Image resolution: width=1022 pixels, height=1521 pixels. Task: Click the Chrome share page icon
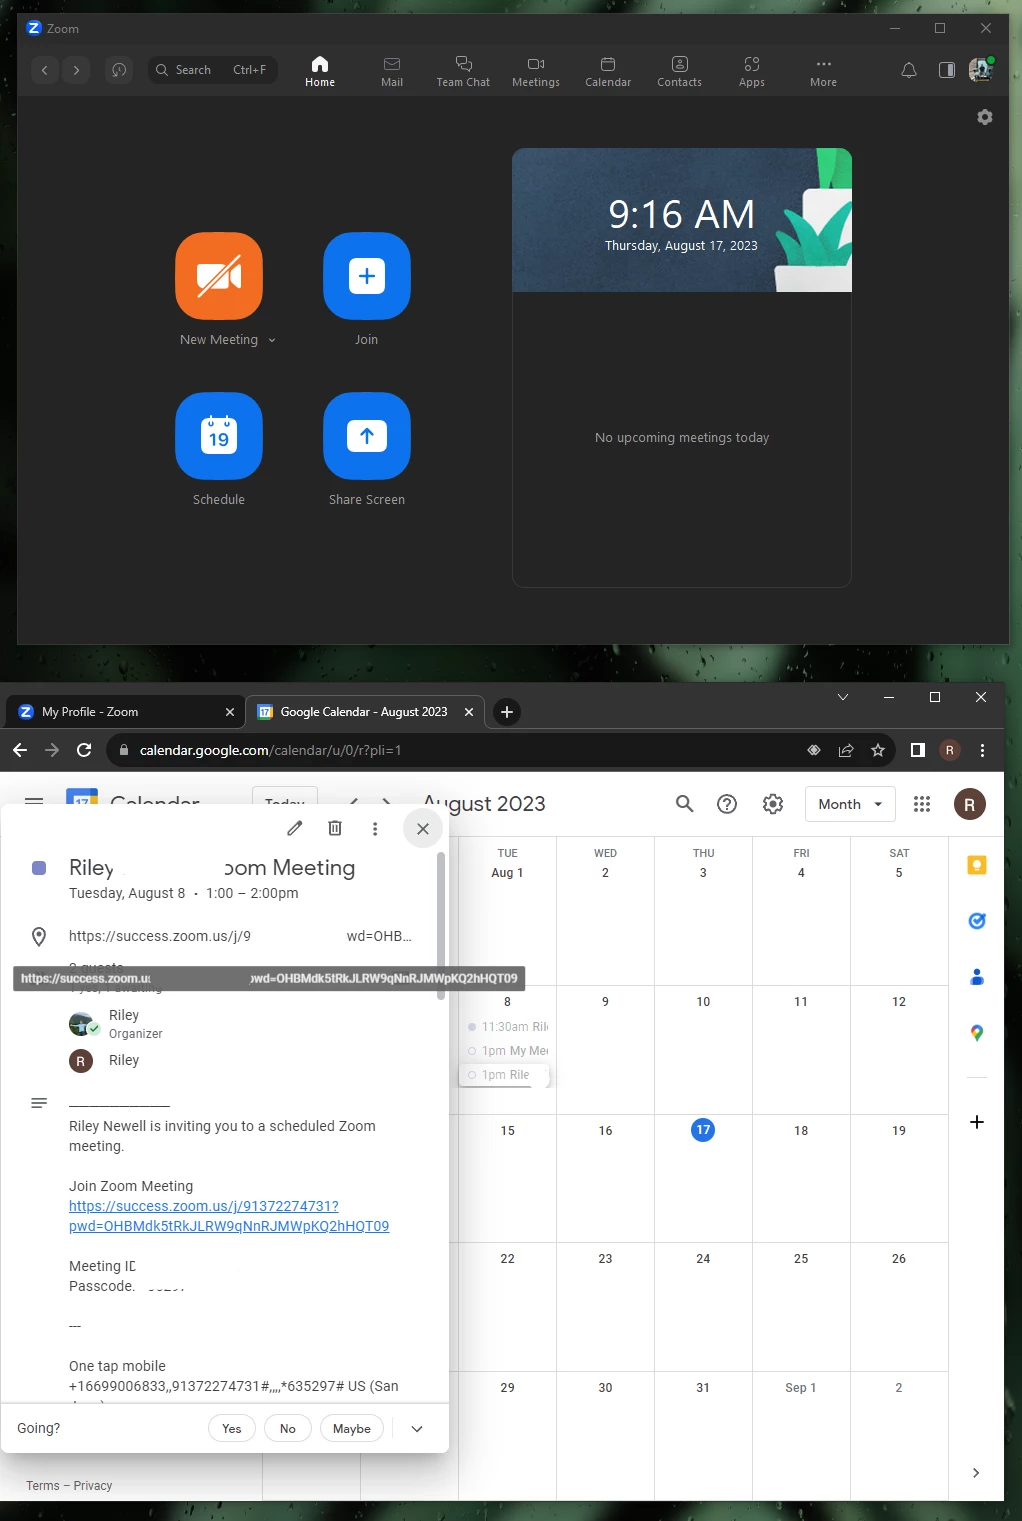coord(846,750)
